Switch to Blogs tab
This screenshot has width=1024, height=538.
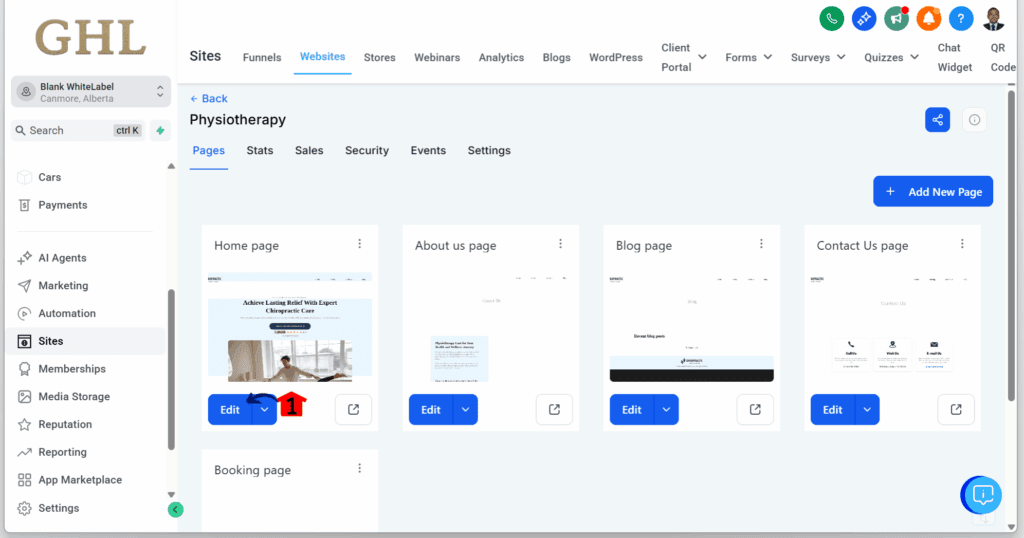[x=556, y=57]
